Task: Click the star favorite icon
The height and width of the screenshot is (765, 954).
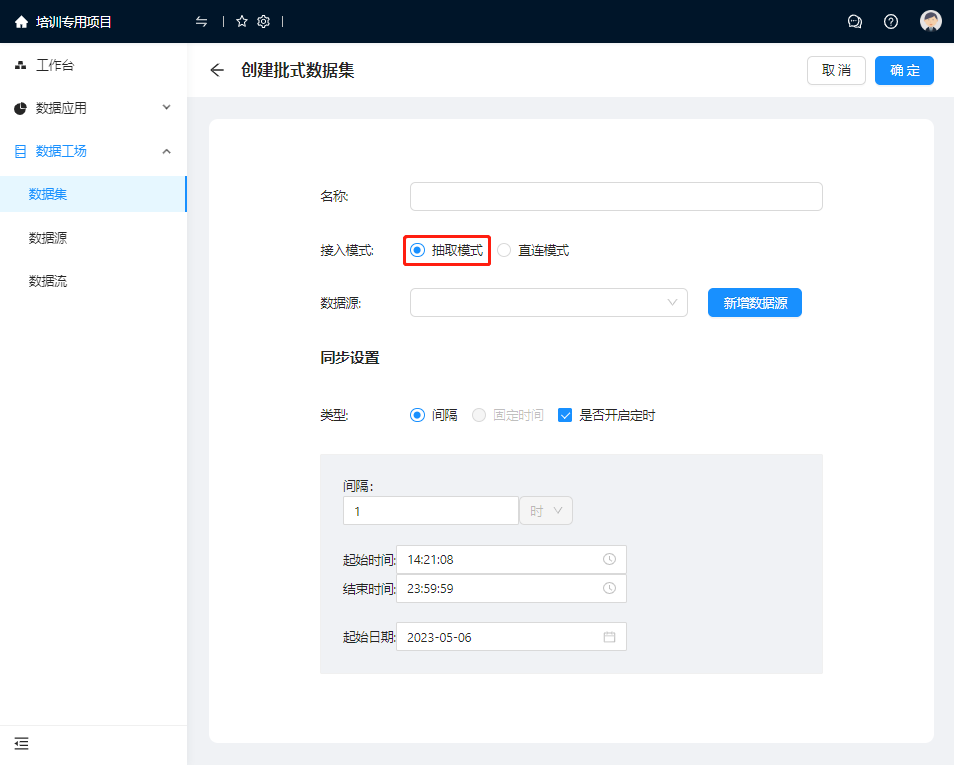Action: point(242,21)
